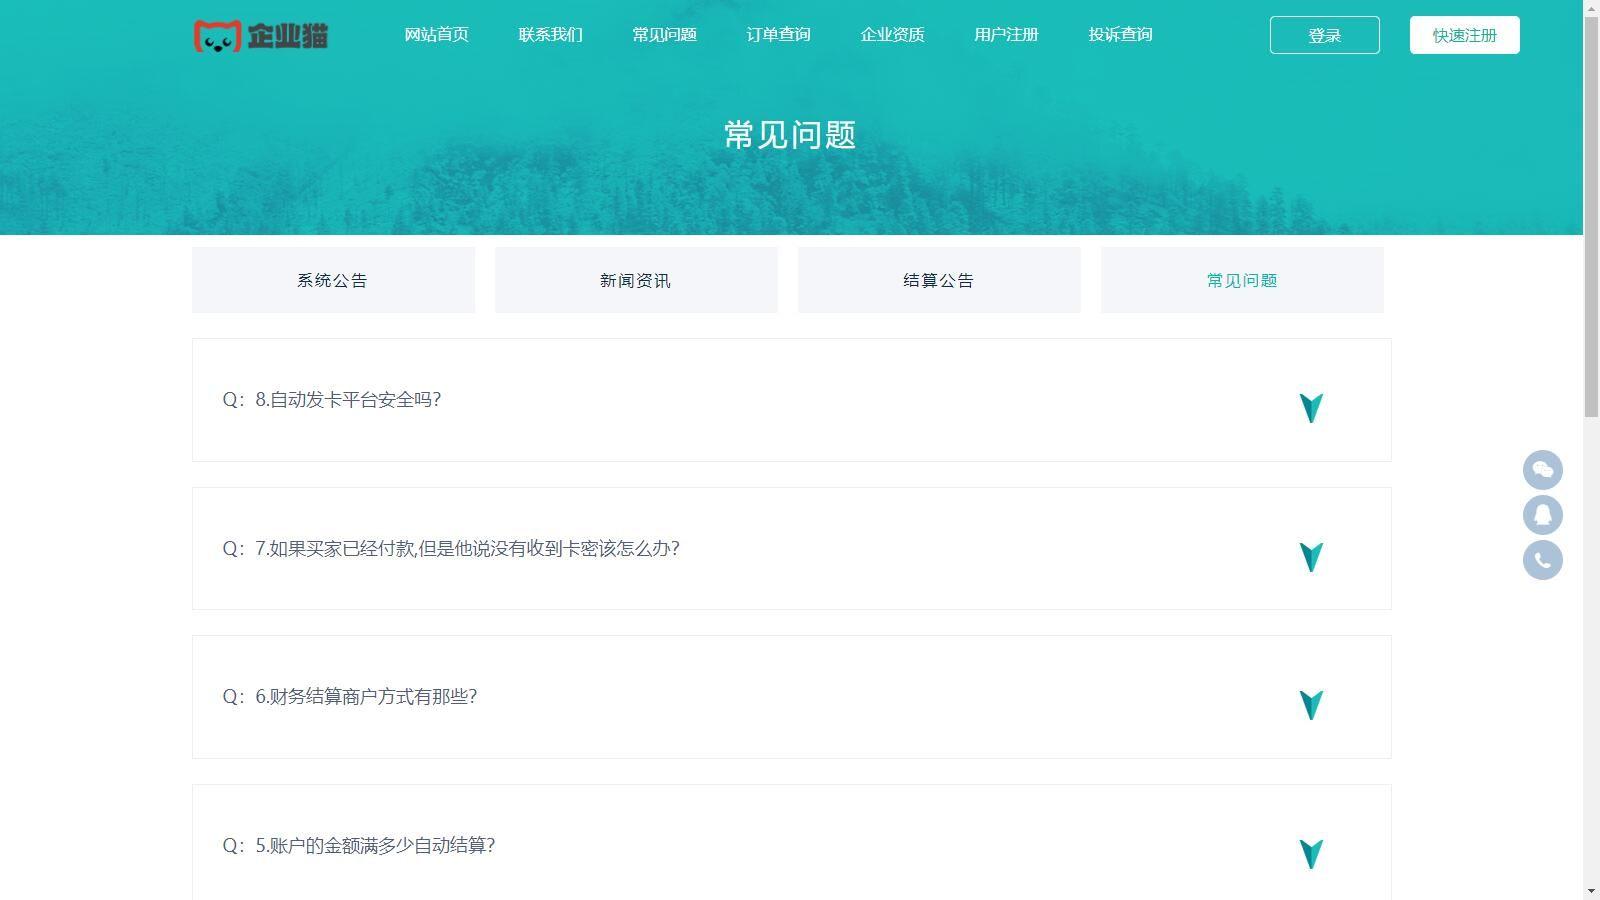Expand question 7 arrow icon

click(x=1310, y=556)
